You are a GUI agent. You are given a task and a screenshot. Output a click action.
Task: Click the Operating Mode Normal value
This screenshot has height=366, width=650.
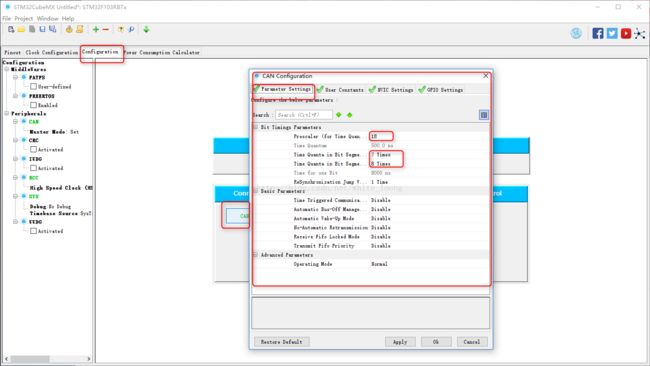[379, 264]
